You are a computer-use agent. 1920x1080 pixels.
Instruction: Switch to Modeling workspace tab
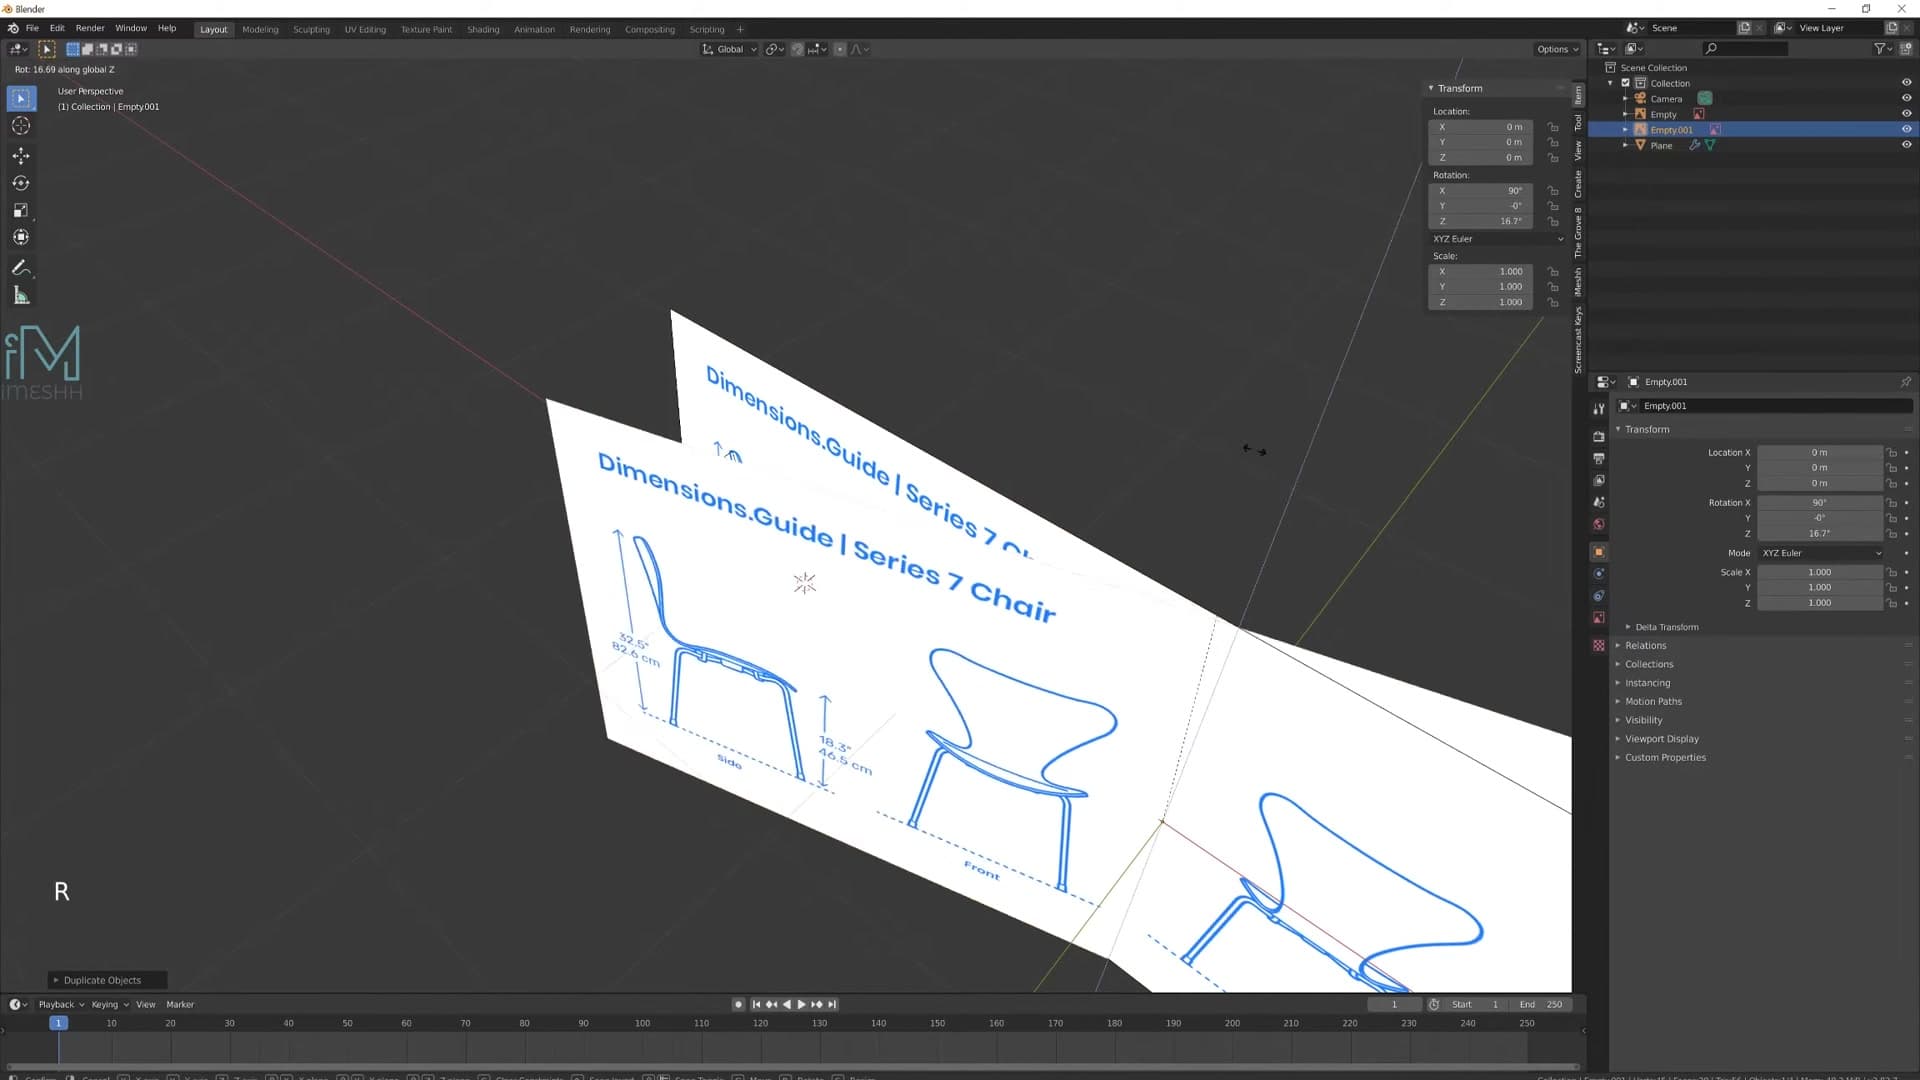click(260, 29)
